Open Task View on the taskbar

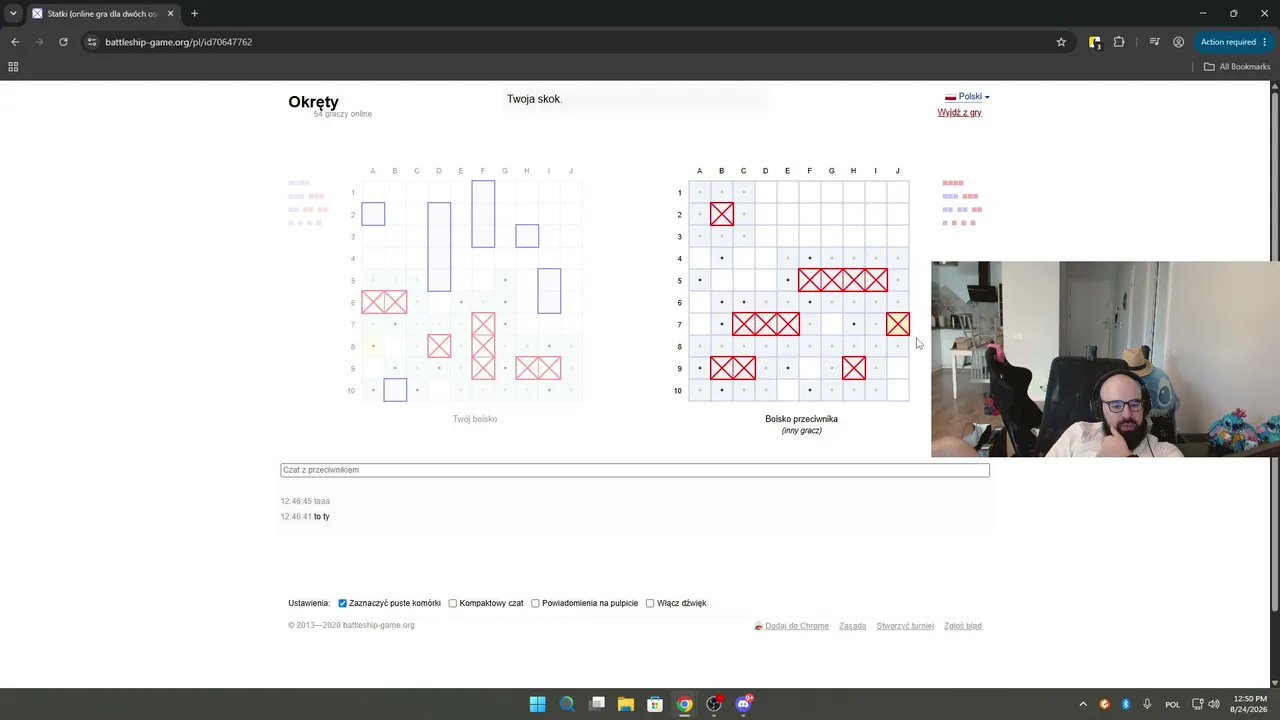pyautogui.click(x=597, y=704)
